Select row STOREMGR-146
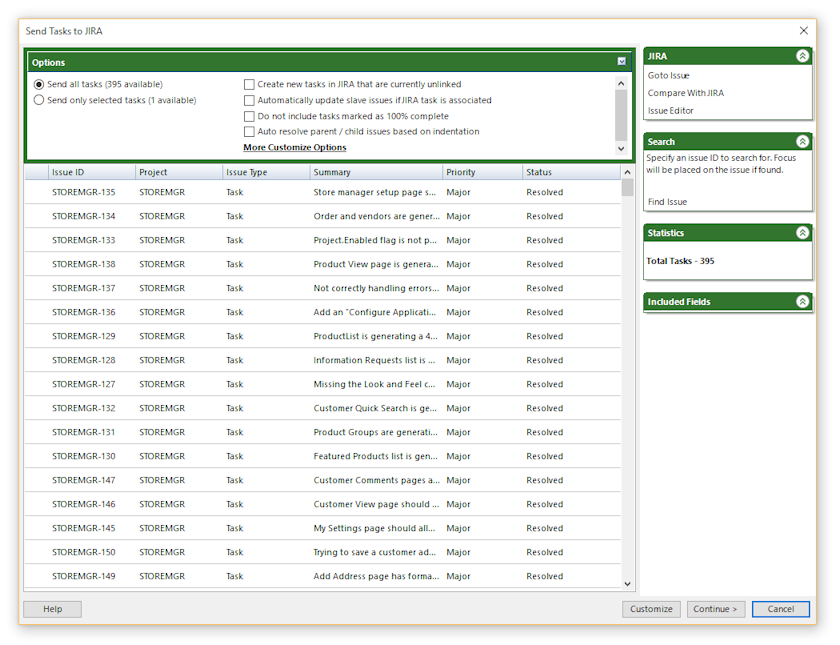This screenshot has width=840, height=645. point(322,504)
